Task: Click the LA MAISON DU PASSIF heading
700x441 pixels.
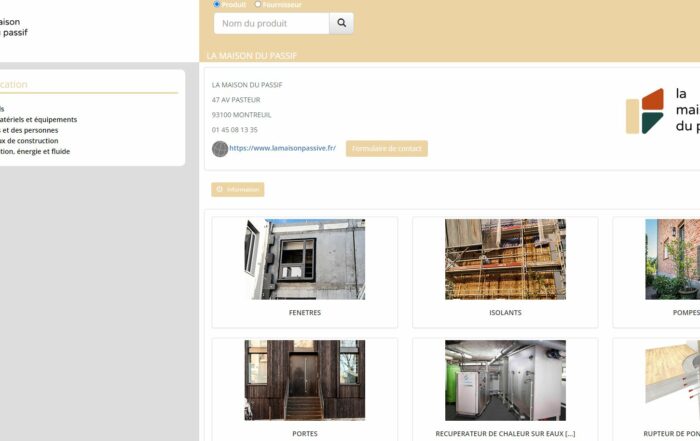Action: pos(251,56)
